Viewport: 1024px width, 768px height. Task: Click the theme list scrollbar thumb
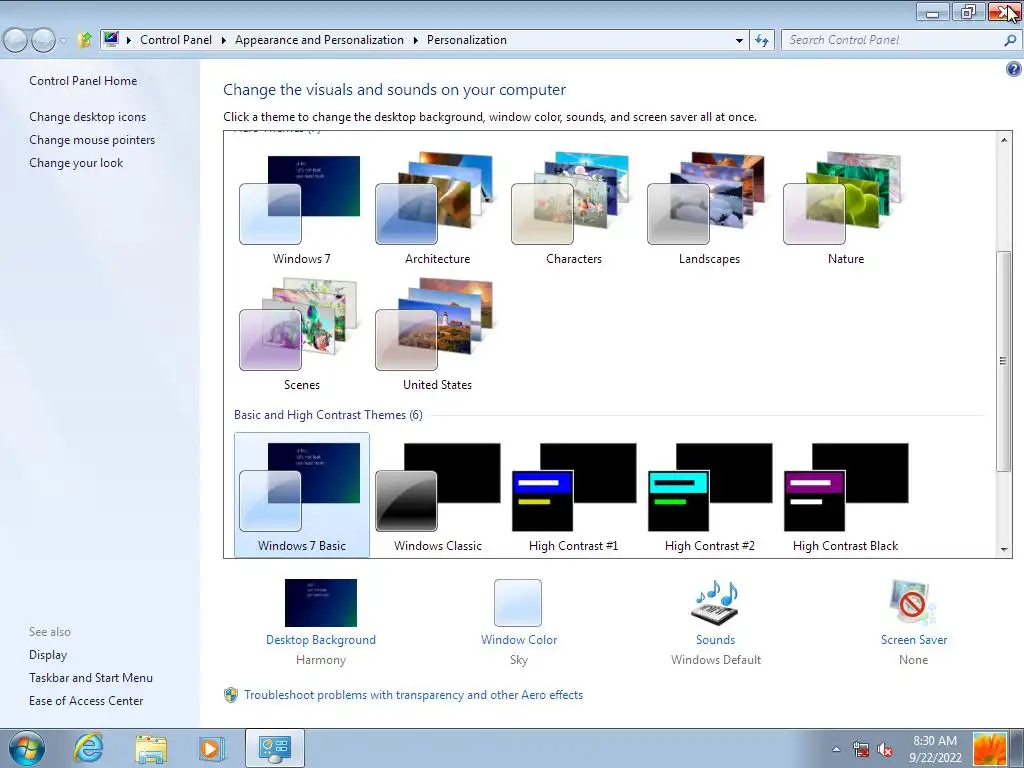pos(1004,360)
